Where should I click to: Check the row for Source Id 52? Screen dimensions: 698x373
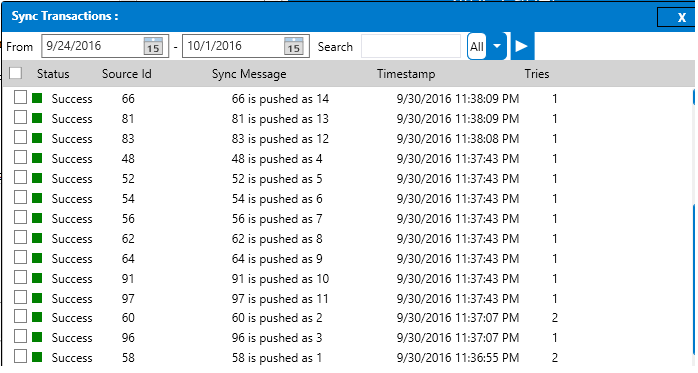tap(20, 177)
